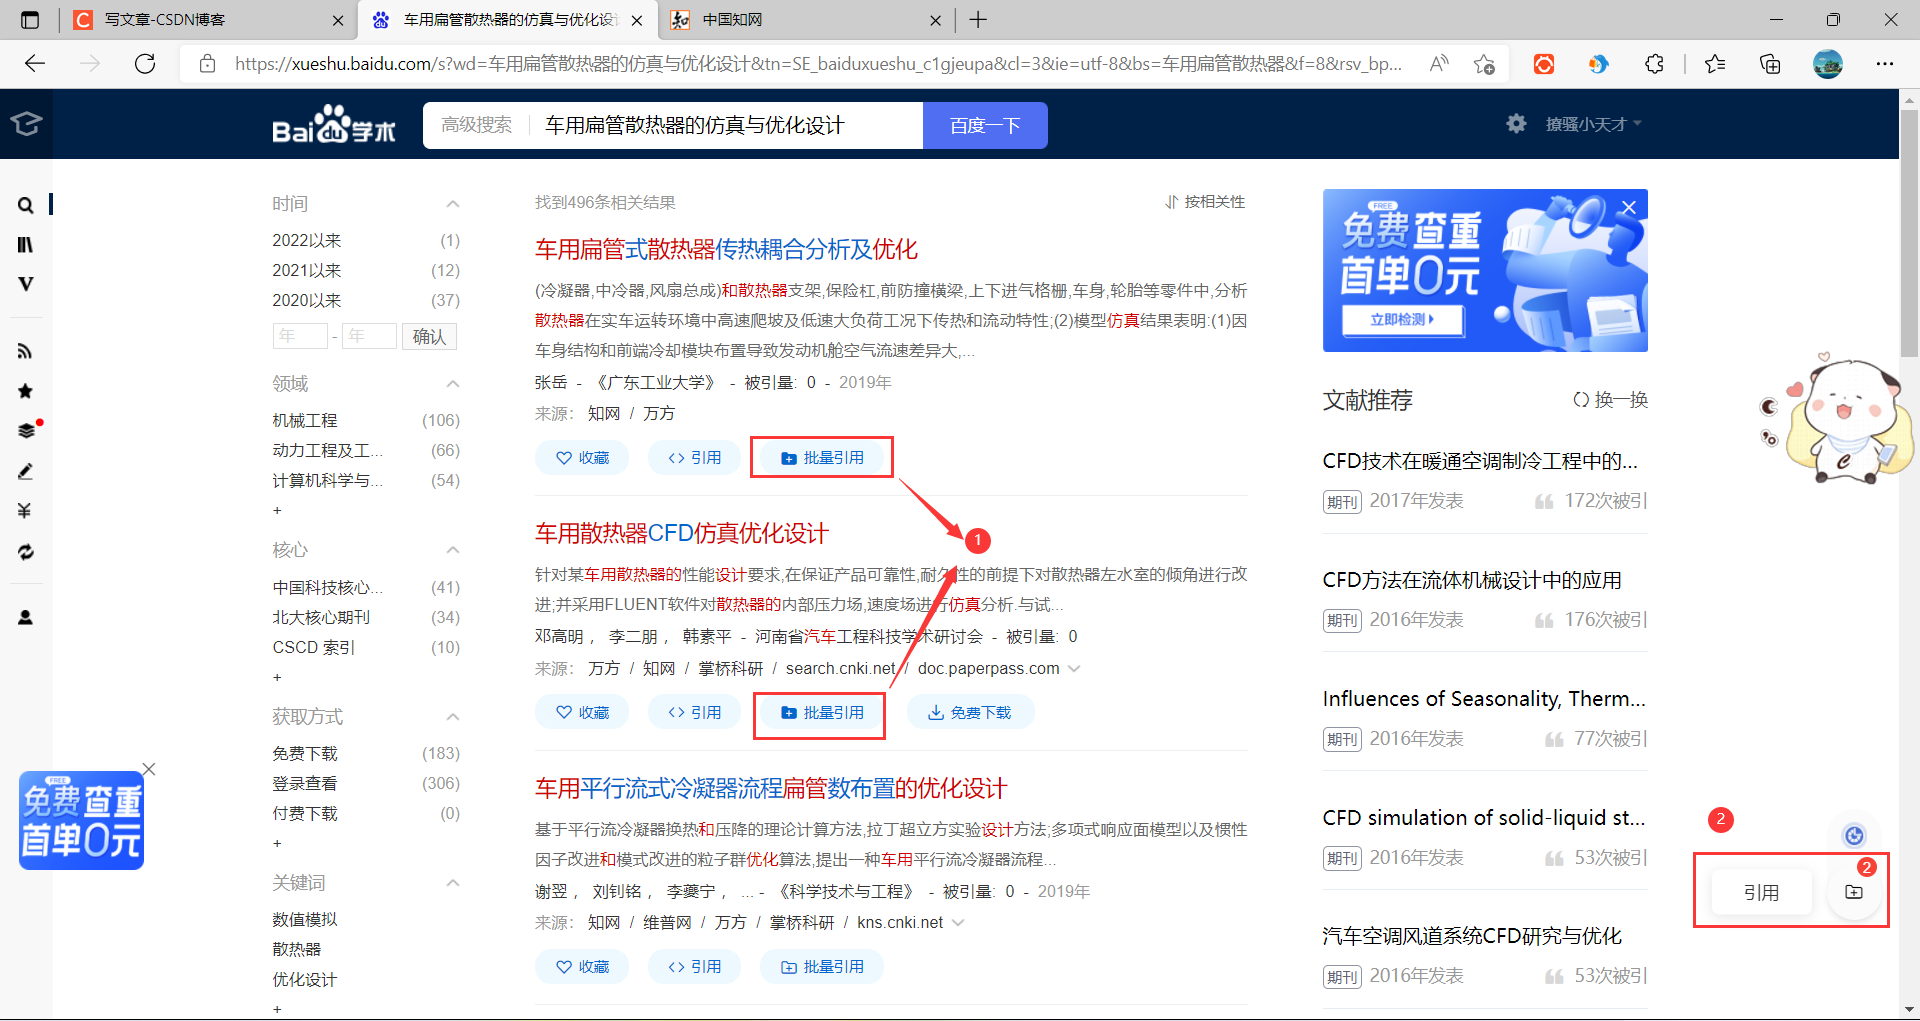1920x1021 pixels.
Task: Open paper 车用平行流式冷凝器流程扁管数布置的优化设计
Action: [770, 789]
